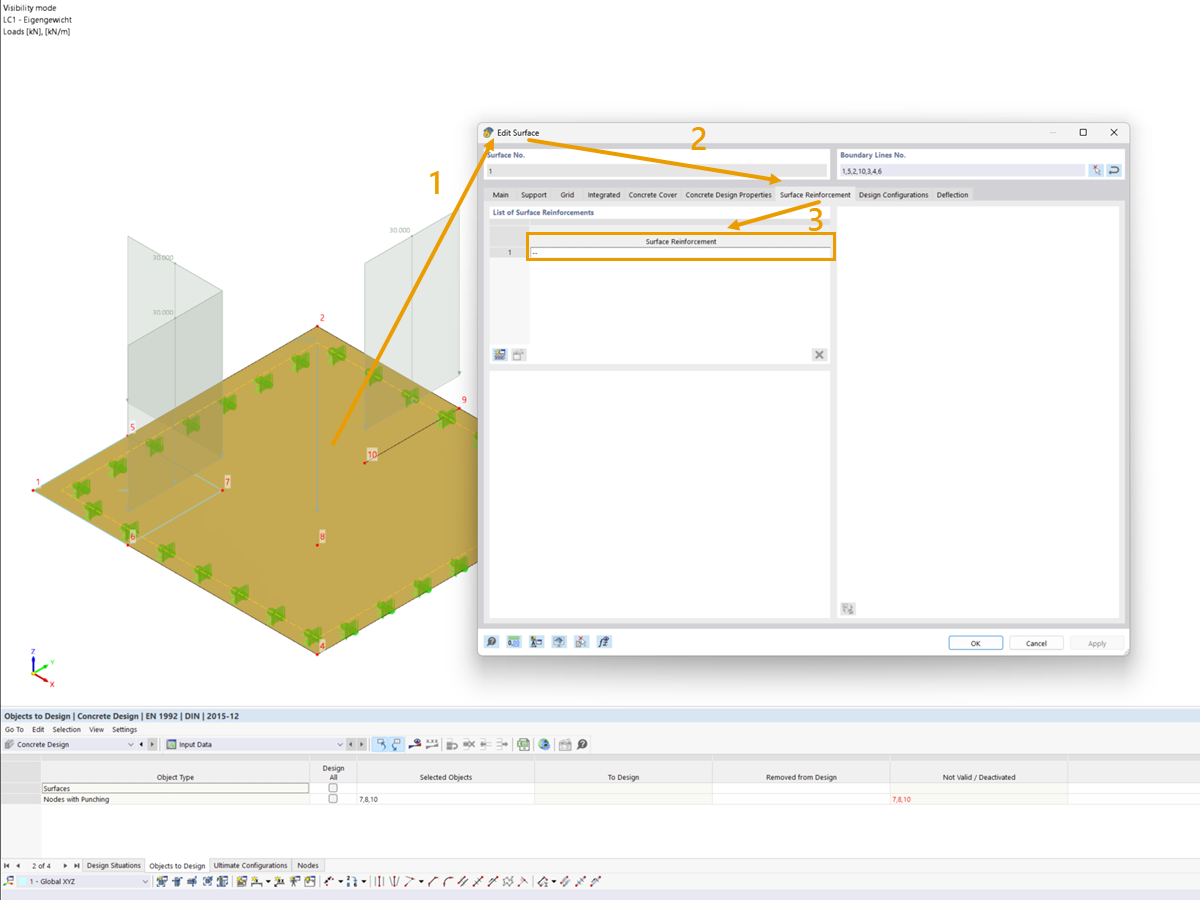
Task: Switch to the Support tab
Action: pos(533,195)
